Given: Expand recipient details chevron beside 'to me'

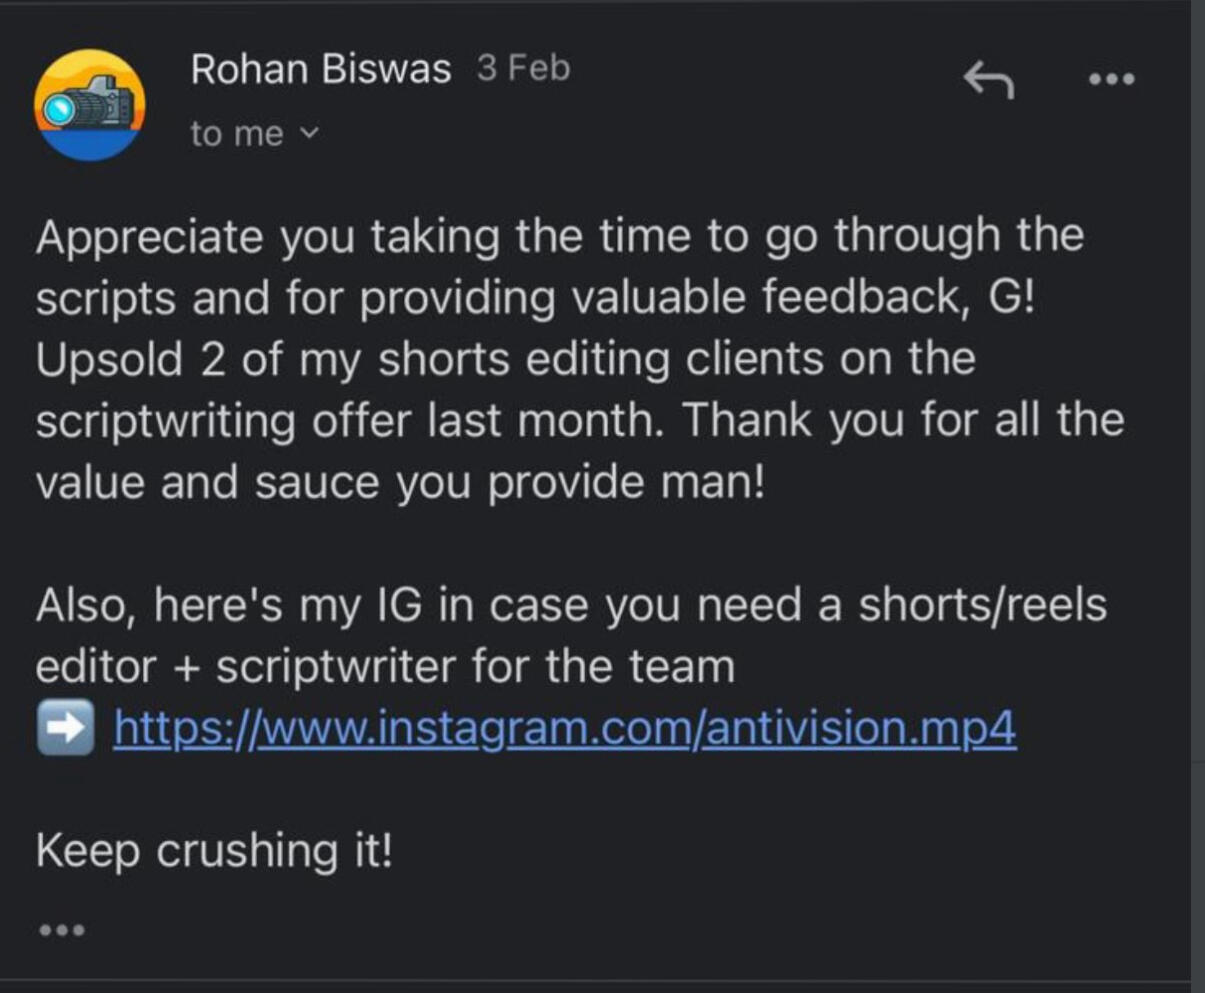Looking at the screenshot, I should click(310, 132).
